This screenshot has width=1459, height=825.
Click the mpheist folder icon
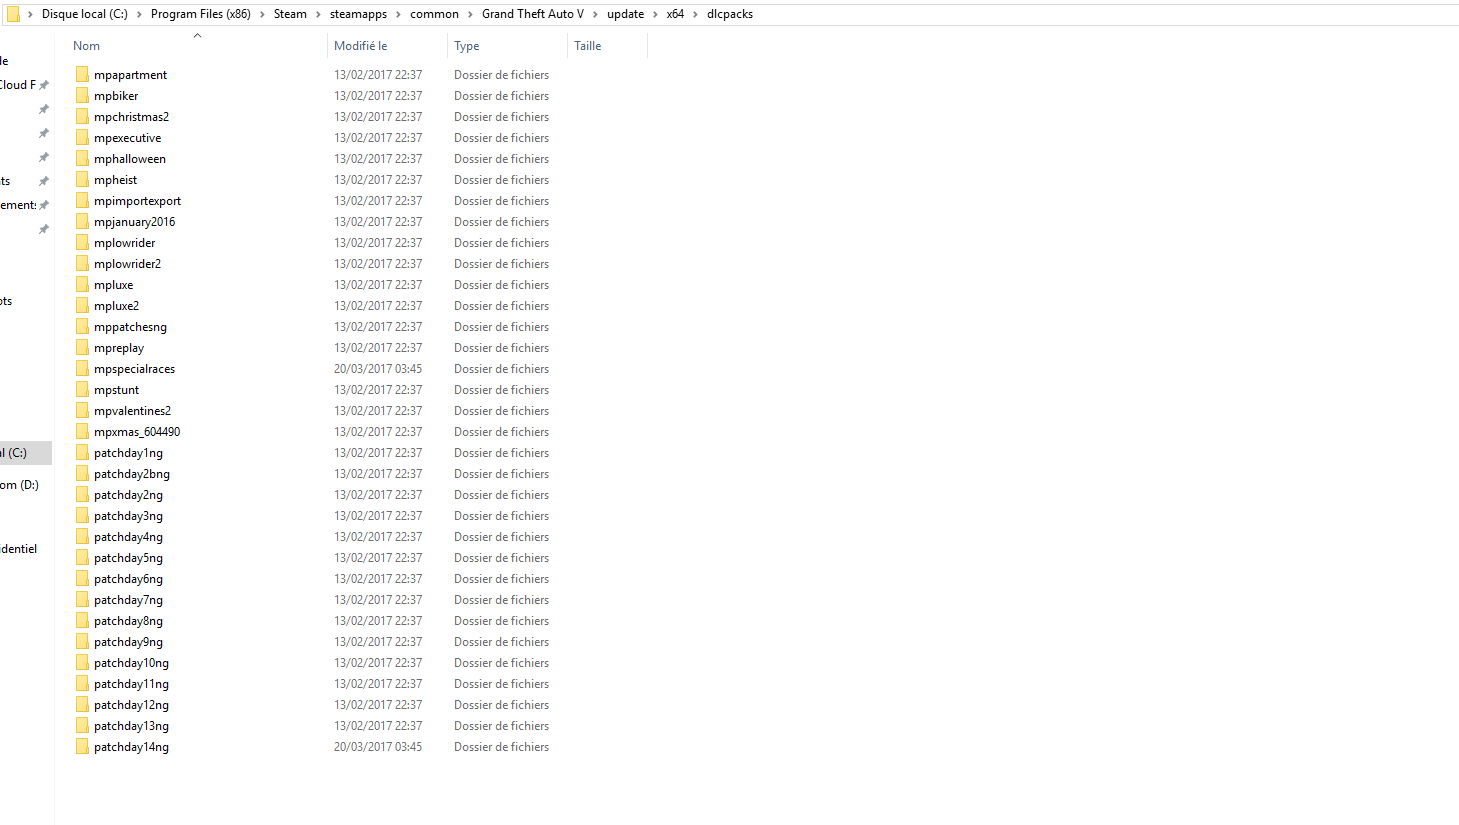(82, 179)
